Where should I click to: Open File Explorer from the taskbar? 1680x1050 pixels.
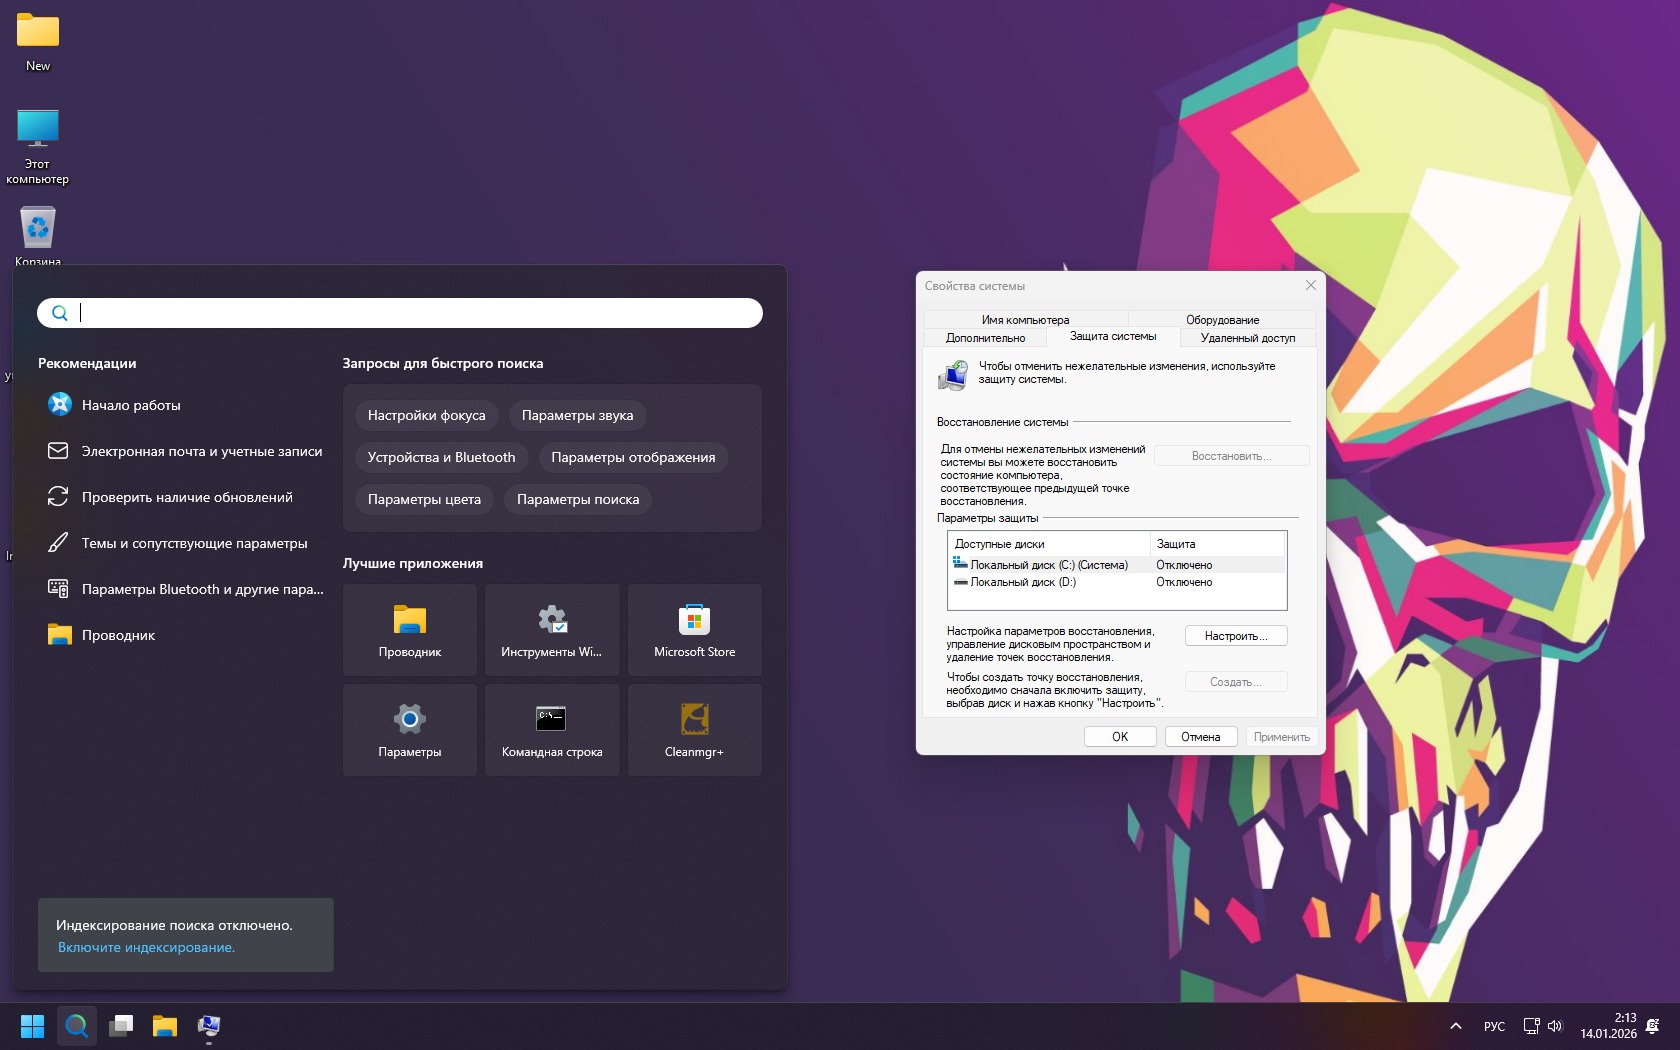tap(165, 1026)
